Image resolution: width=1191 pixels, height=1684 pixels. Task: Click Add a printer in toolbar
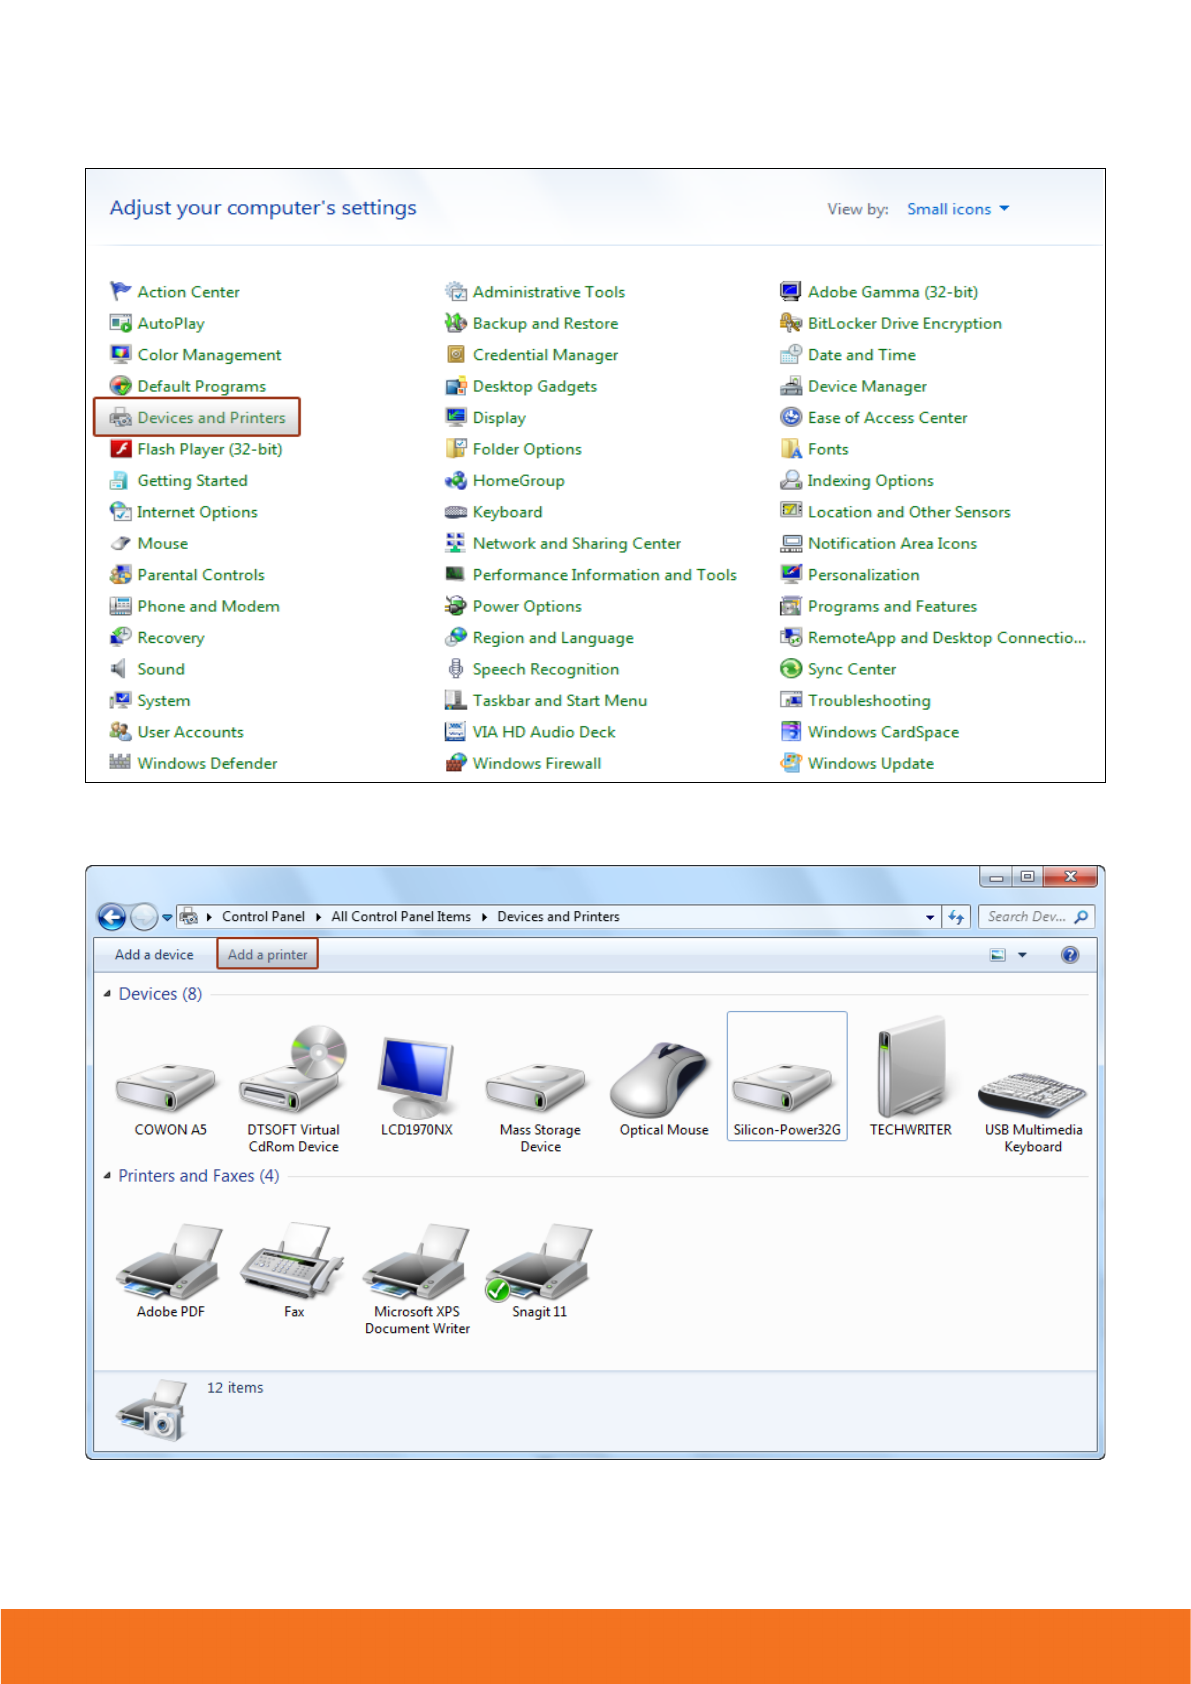pos(267,955)
